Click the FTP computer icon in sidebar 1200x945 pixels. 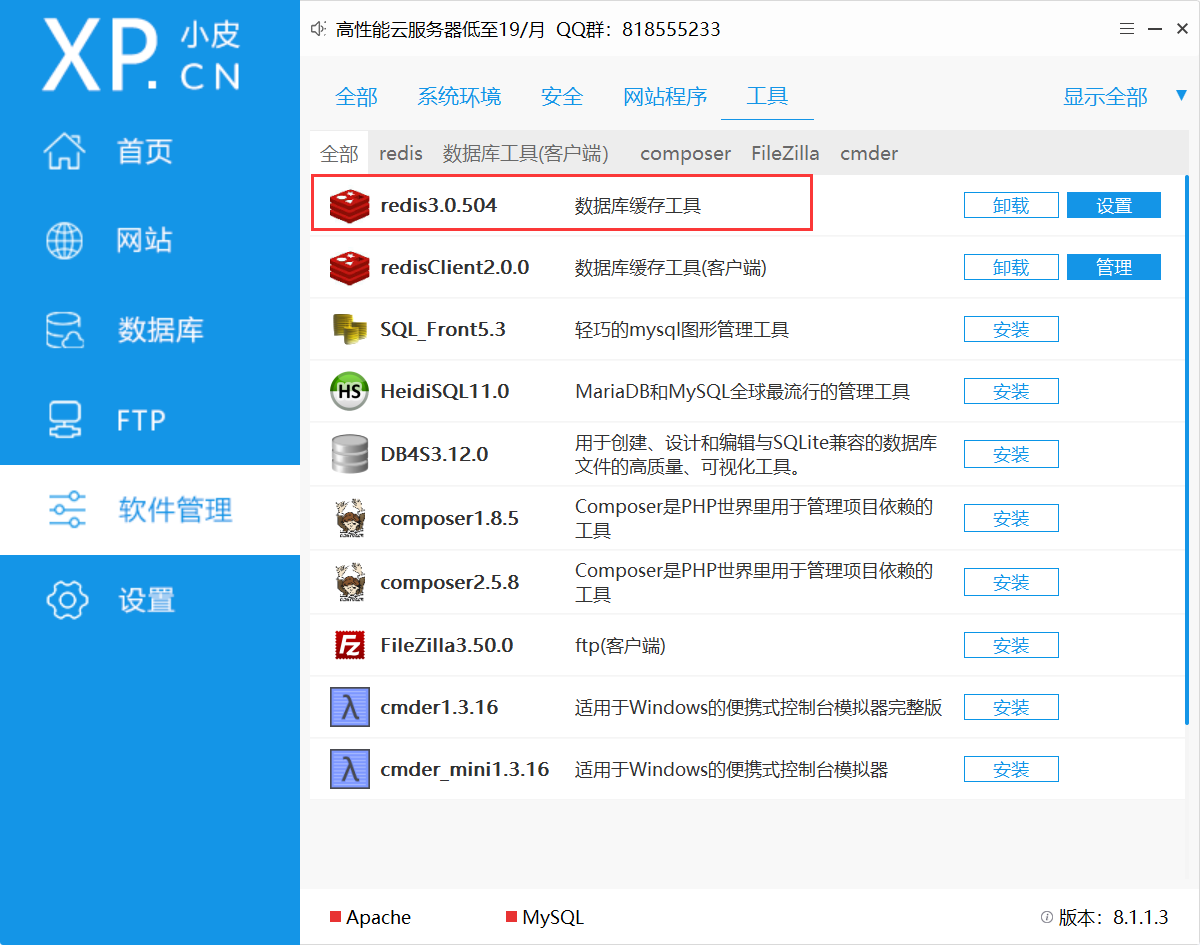[66, 420]
